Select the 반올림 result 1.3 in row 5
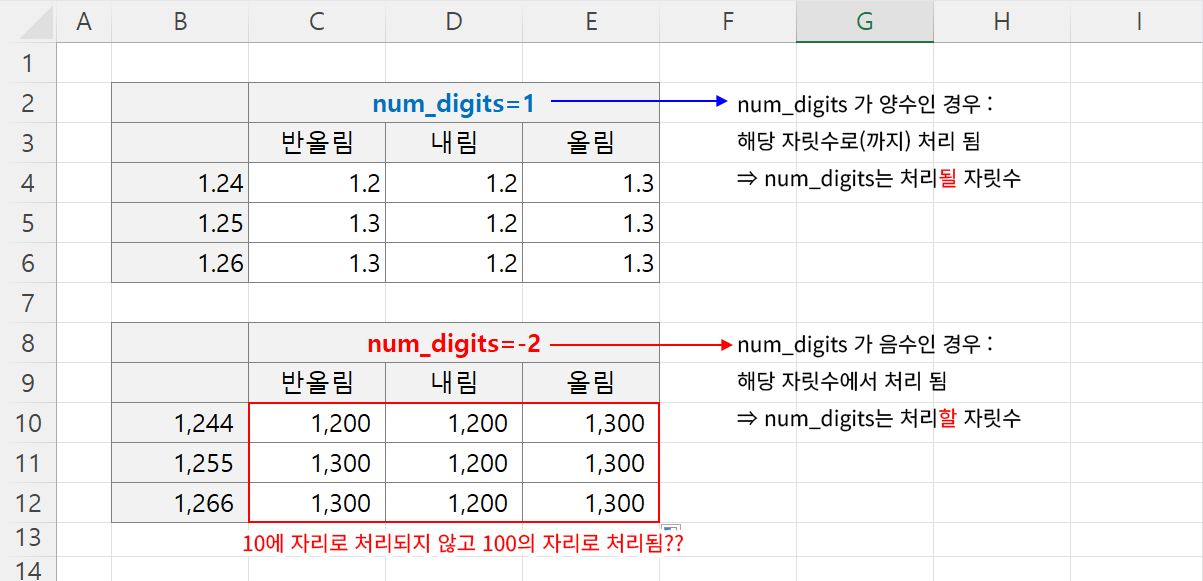Screen dimensions: 1203x581 click(317, 223)
